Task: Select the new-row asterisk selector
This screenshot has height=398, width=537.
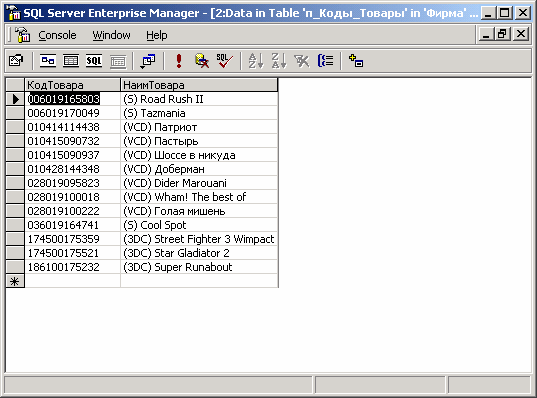Action: [15, 281]
